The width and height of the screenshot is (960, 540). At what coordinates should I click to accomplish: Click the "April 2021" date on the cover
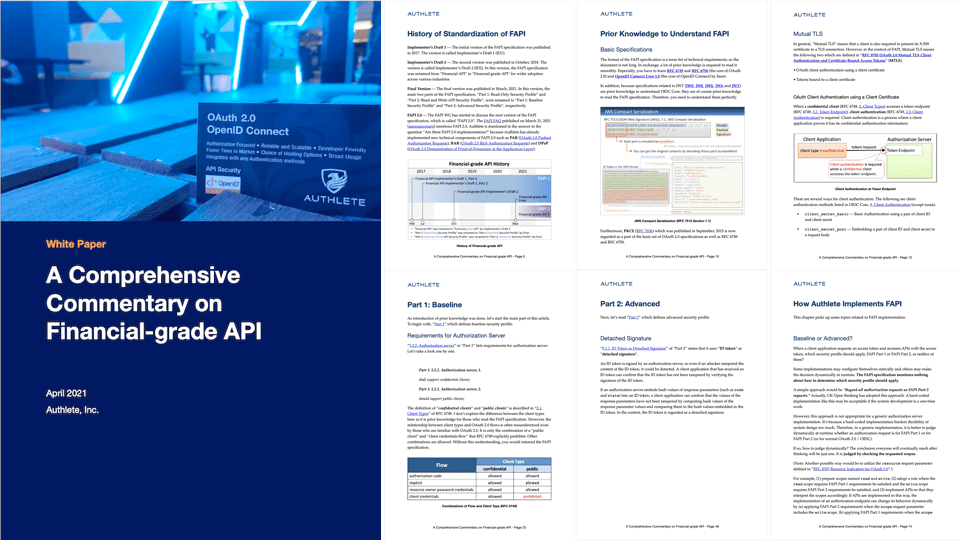pos(66,393)
